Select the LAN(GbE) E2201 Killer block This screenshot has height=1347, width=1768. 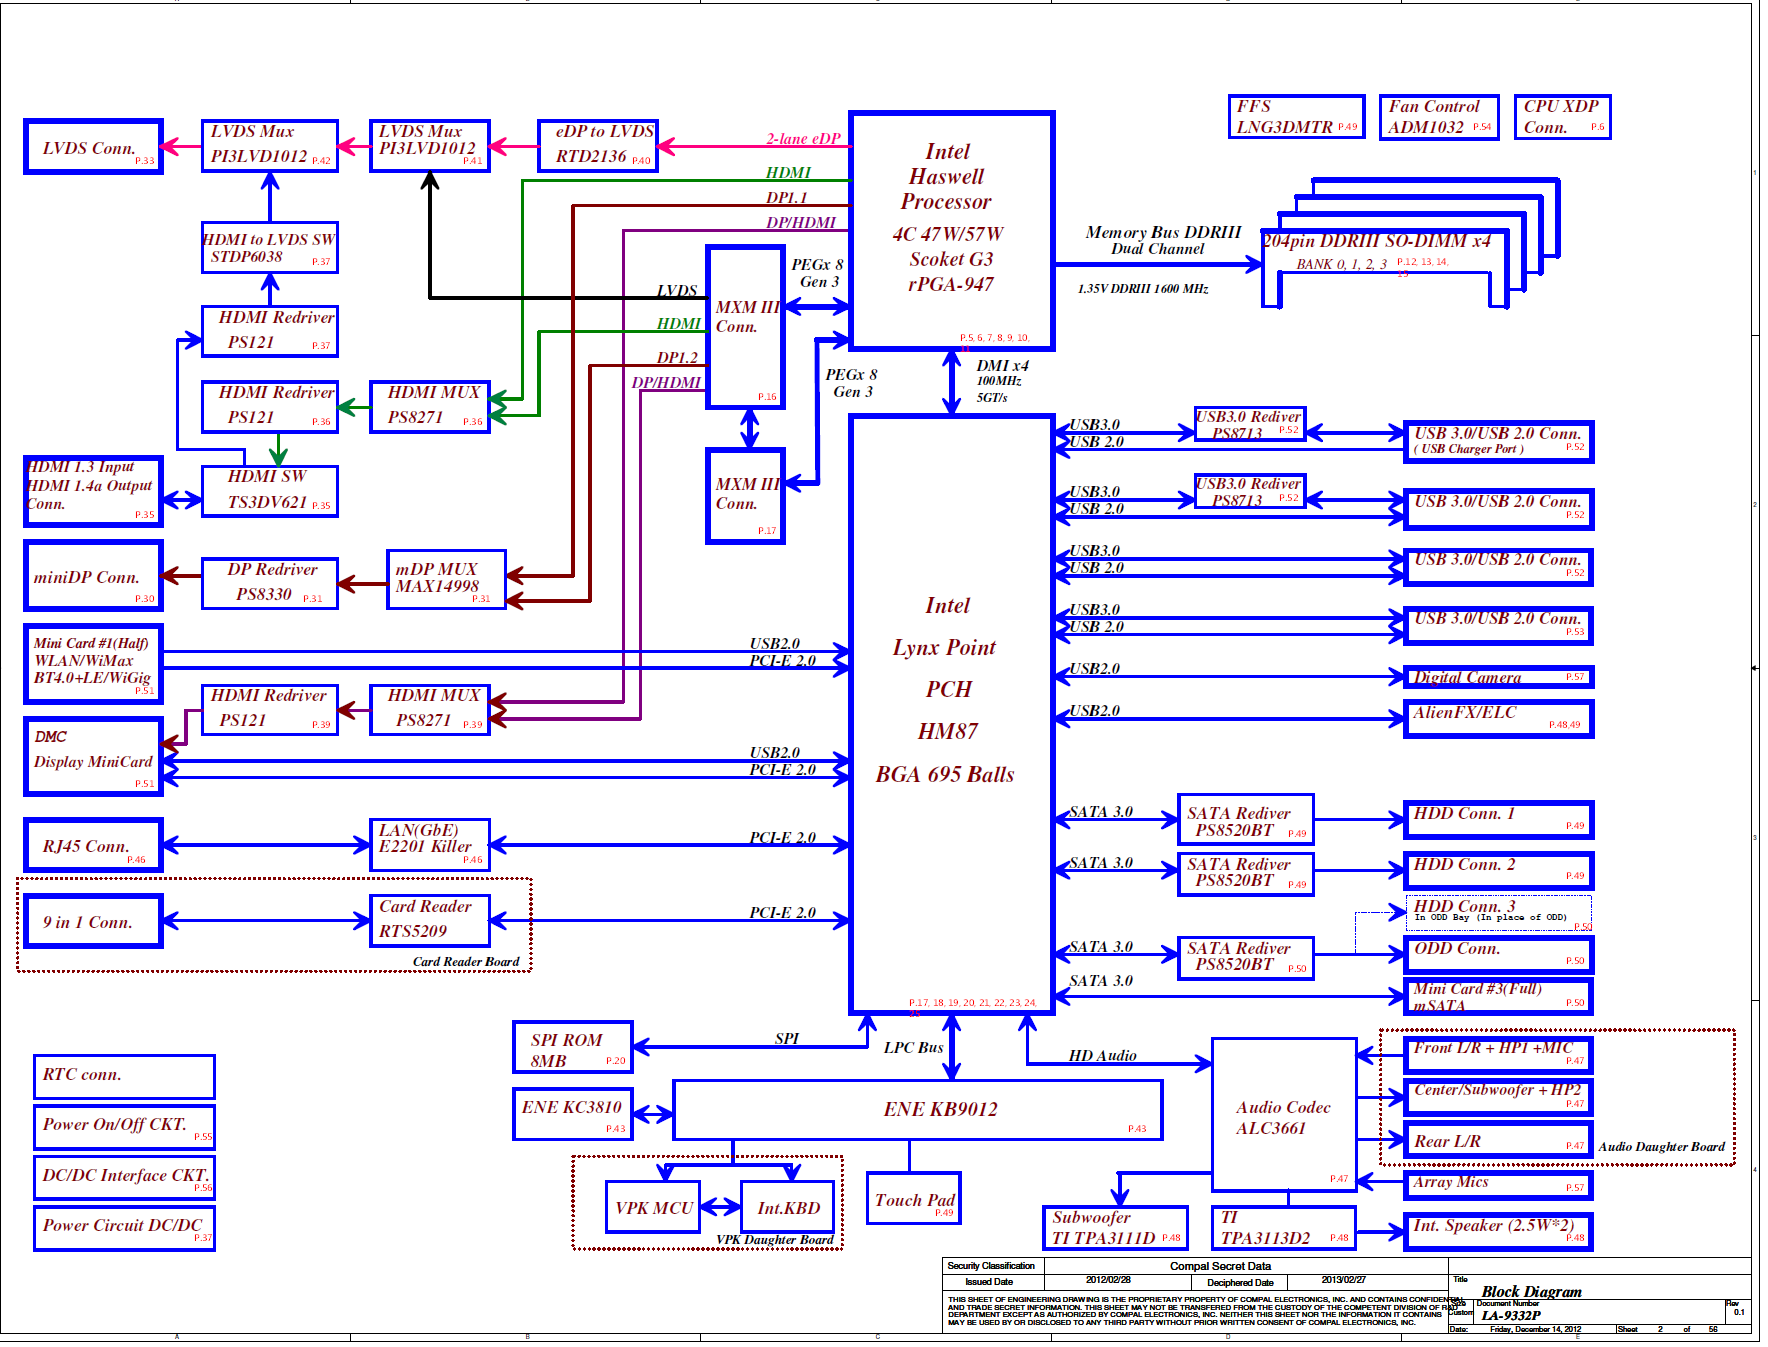(x=429, y=845)
